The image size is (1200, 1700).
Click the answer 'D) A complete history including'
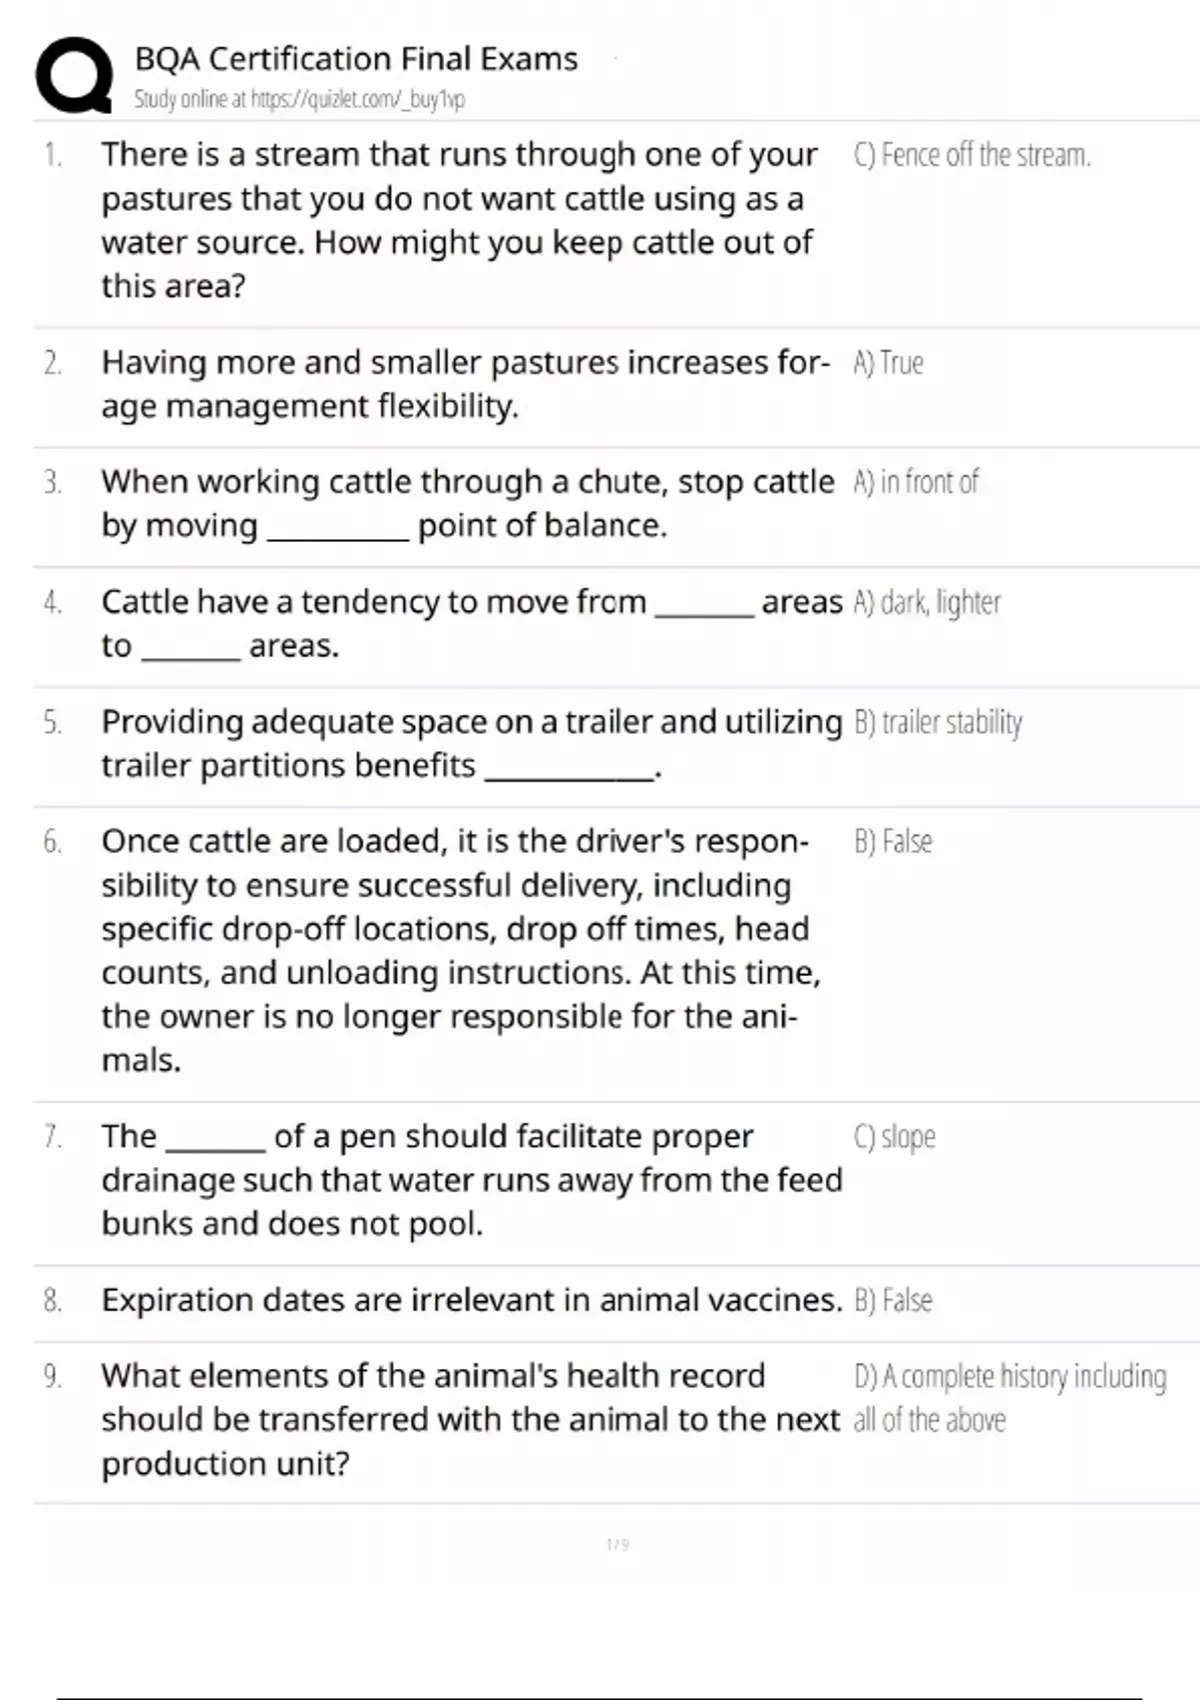coord(1010,1377)
